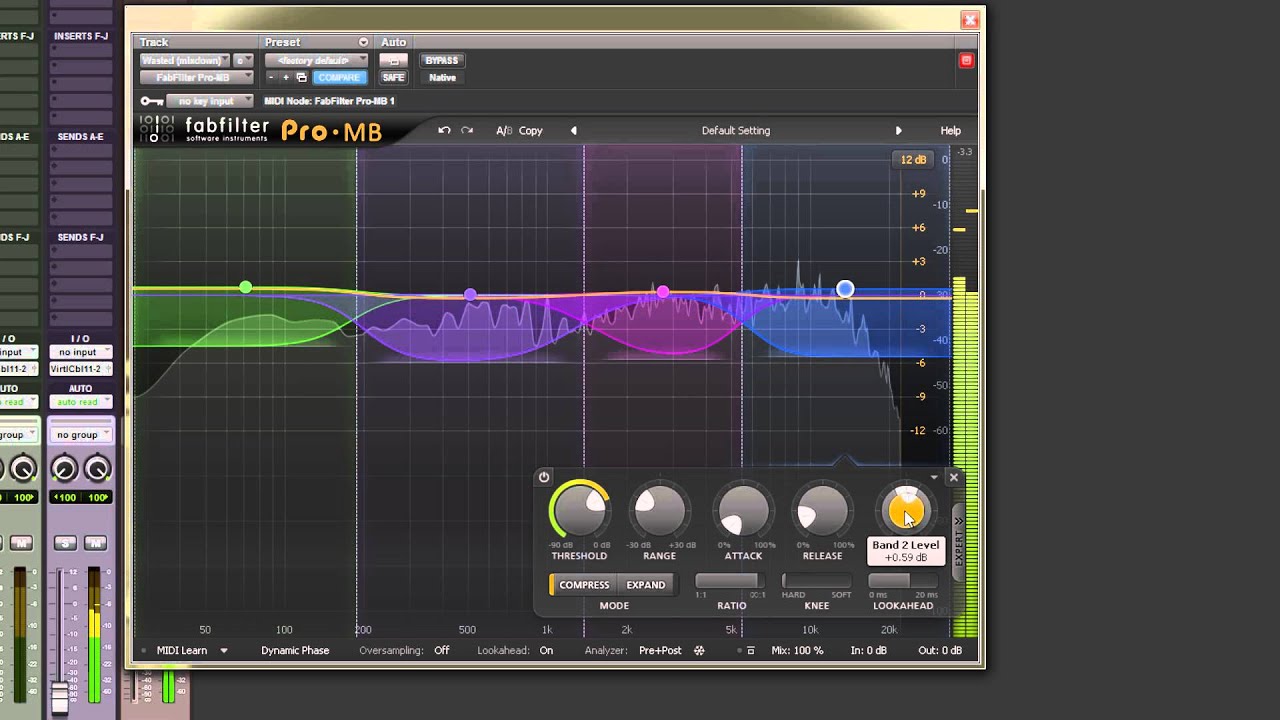Screen dimensions: 1280x720
Task: Click the FabFilter logo icon
Action: click(x=157, y=131)
